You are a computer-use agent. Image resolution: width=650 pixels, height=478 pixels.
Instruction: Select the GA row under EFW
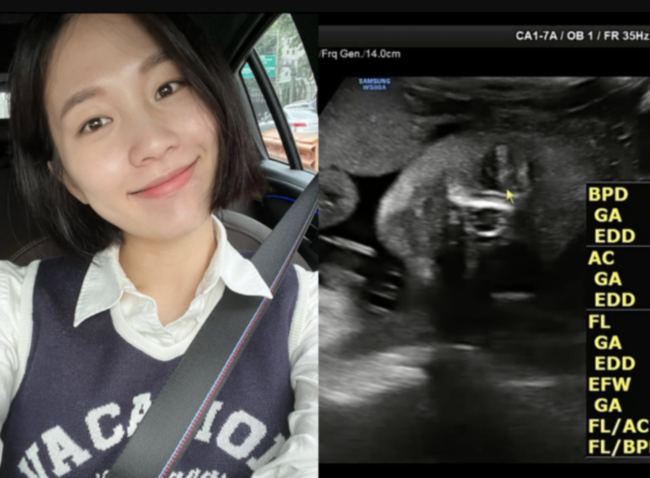click(608, 405)
